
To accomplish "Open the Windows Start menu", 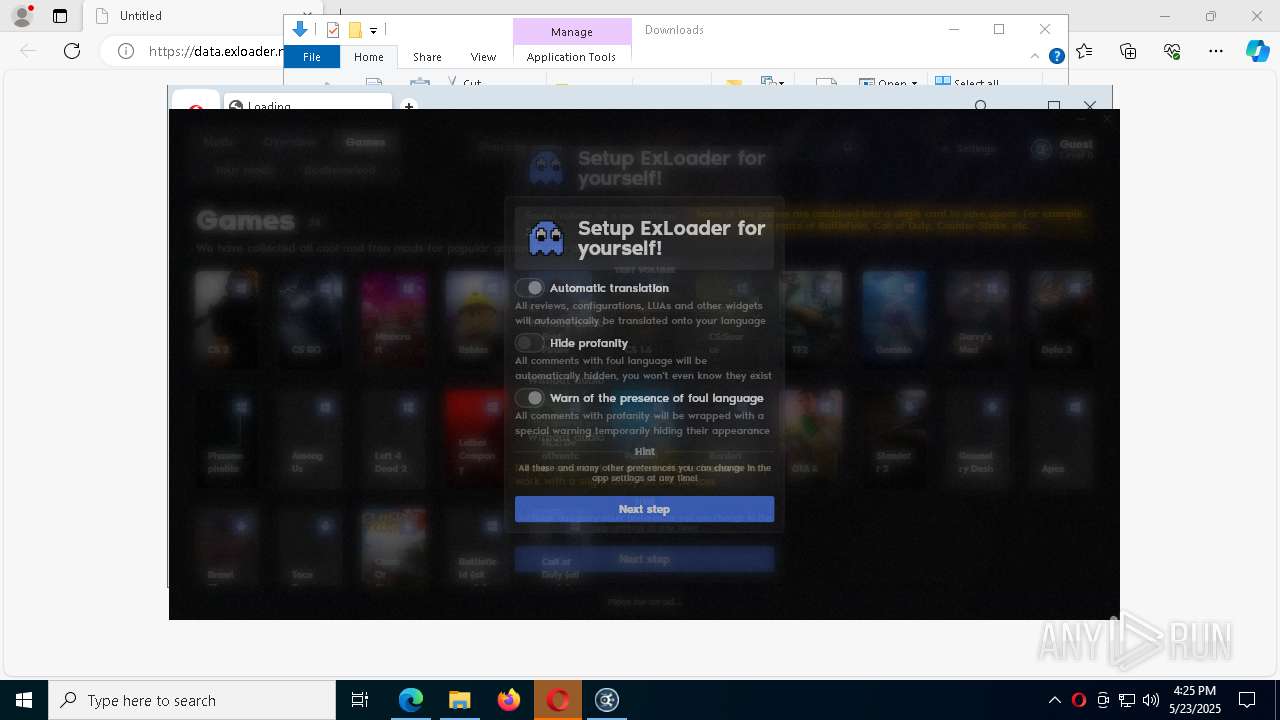I will (x=24, y=700).
